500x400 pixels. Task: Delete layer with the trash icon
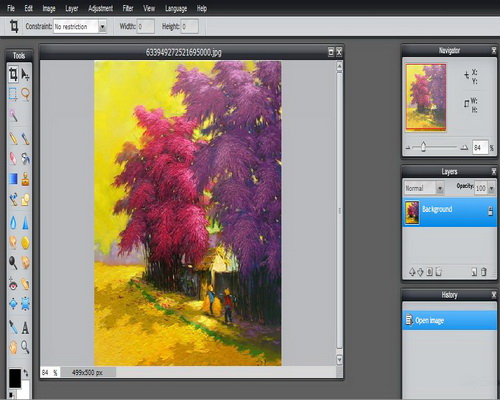[x=484, y=272]
